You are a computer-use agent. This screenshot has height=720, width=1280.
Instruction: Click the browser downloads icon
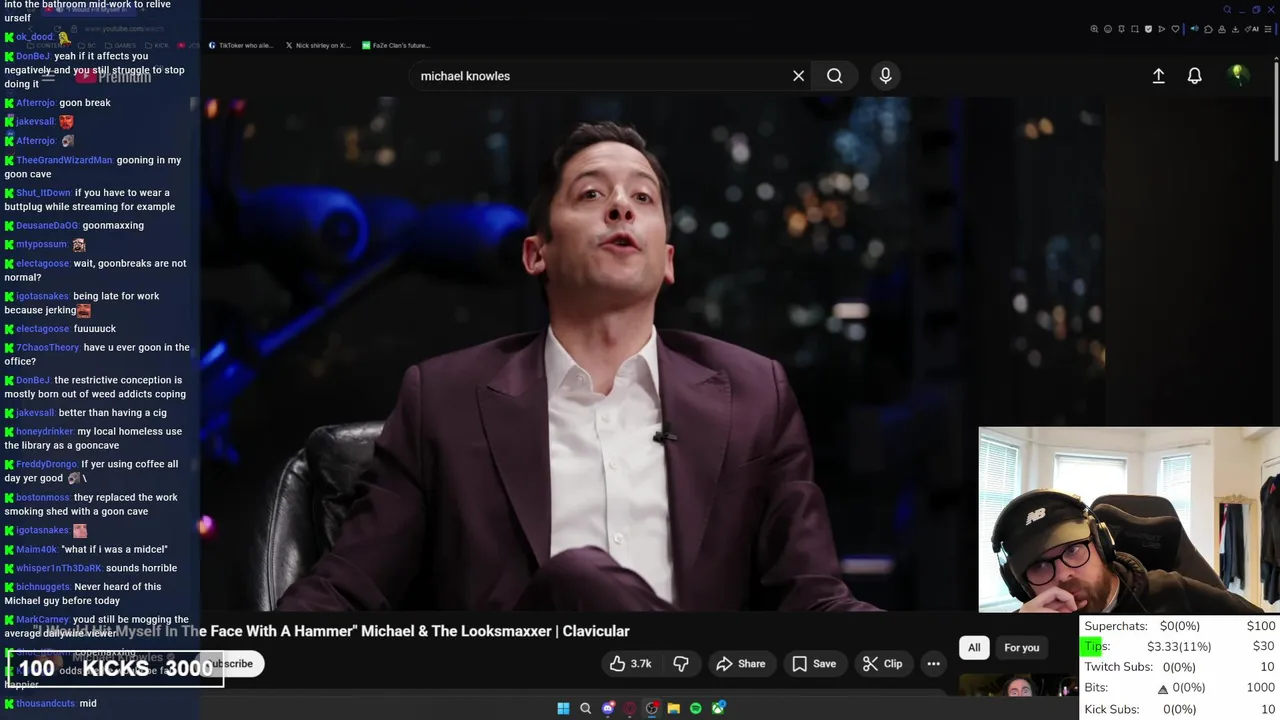(x=1235, y=29)
